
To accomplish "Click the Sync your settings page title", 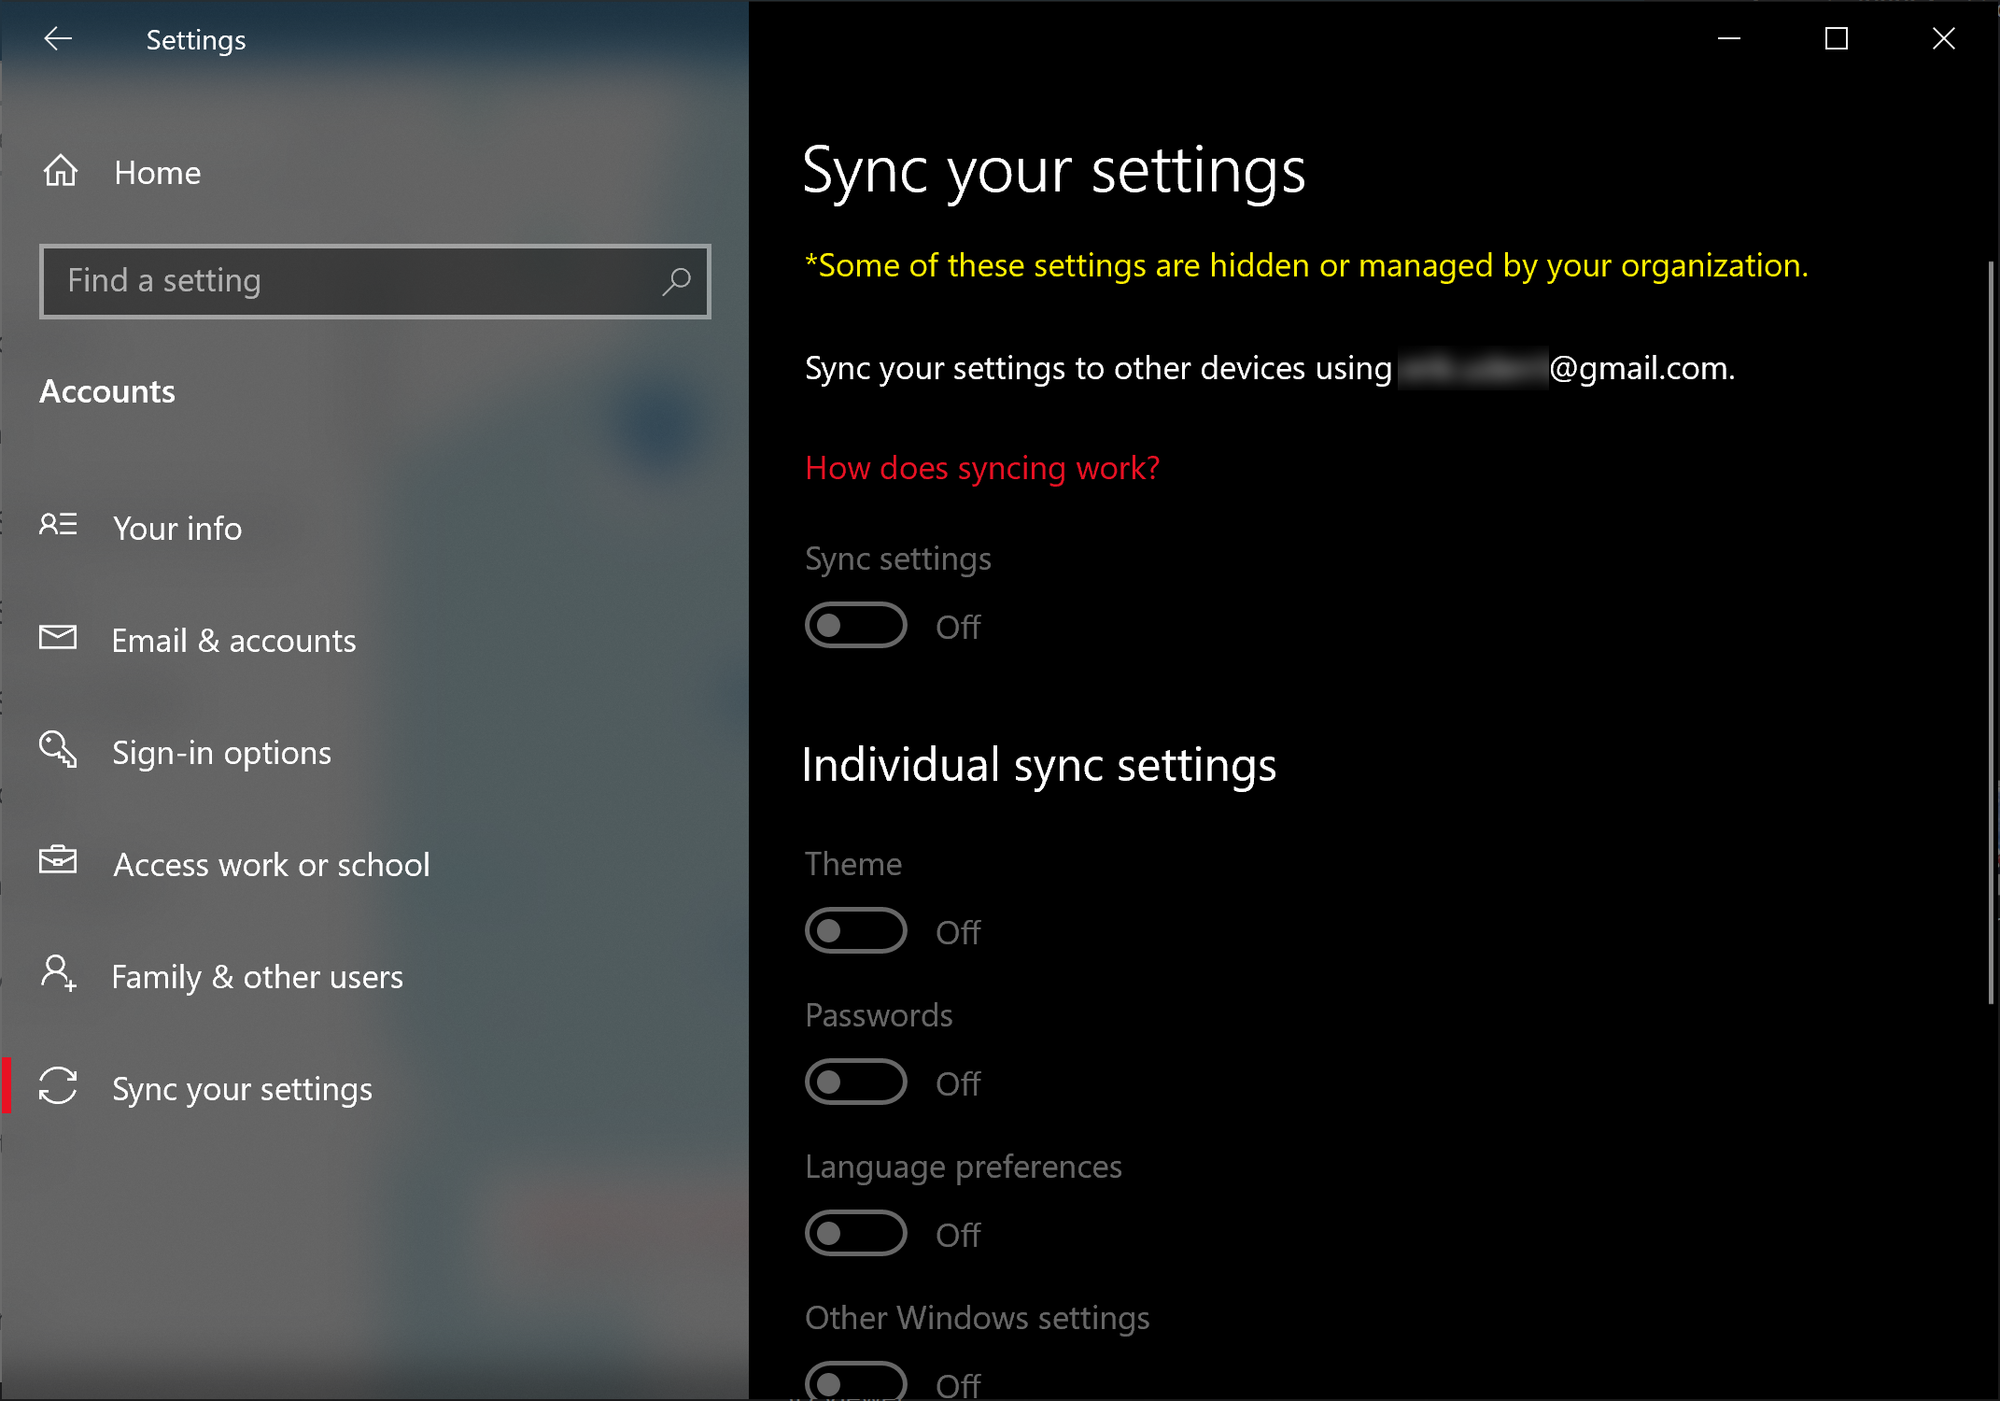I will coord(1054,171).
